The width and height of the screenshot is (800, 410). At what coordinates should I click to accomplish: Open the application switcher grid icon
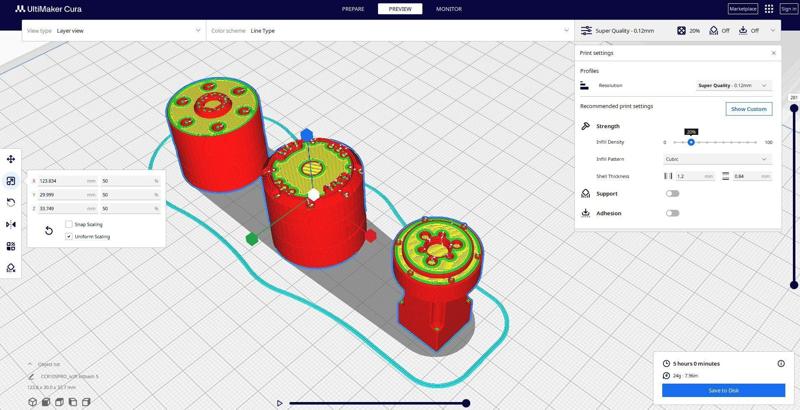769,9
